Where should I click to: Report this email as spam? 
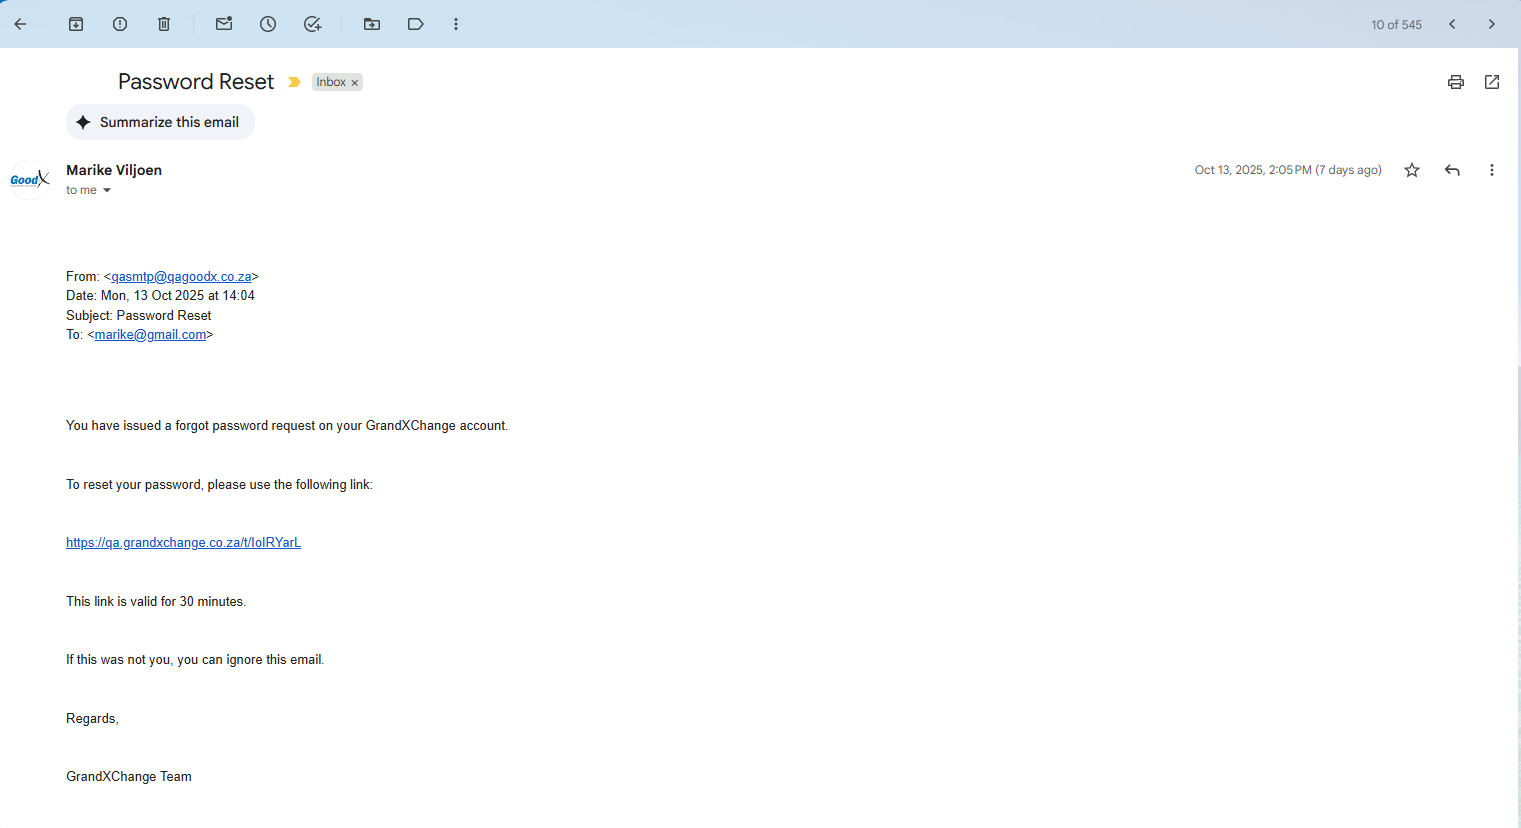click(120, 24)
